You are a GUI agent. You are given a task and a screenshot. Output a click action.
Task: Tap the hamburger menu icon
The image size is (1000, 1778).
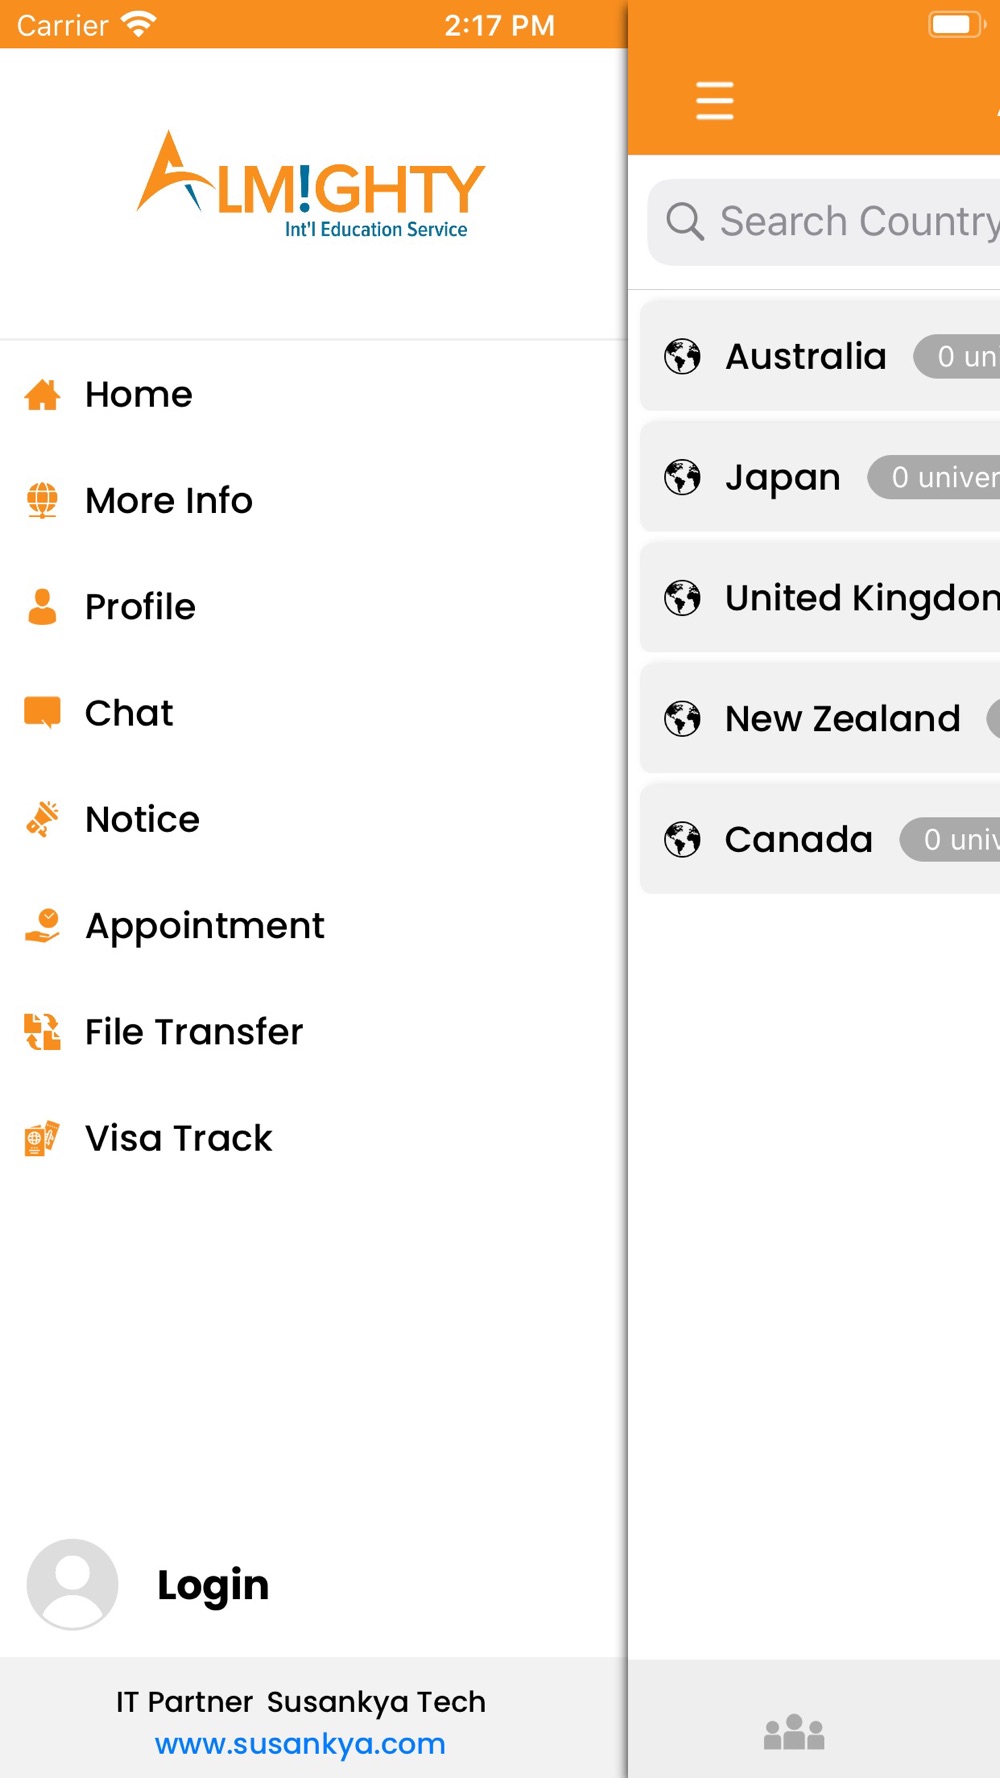(715, 101)
